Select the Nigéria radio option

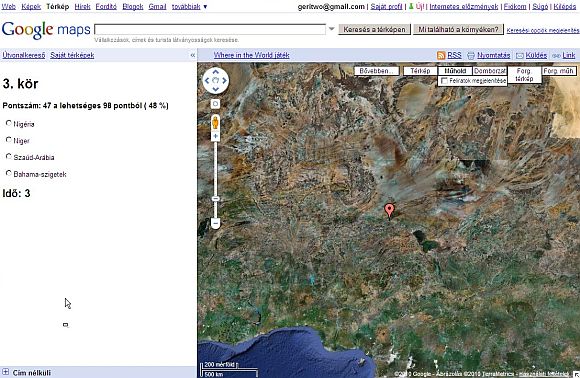click(x=9, y=123)
